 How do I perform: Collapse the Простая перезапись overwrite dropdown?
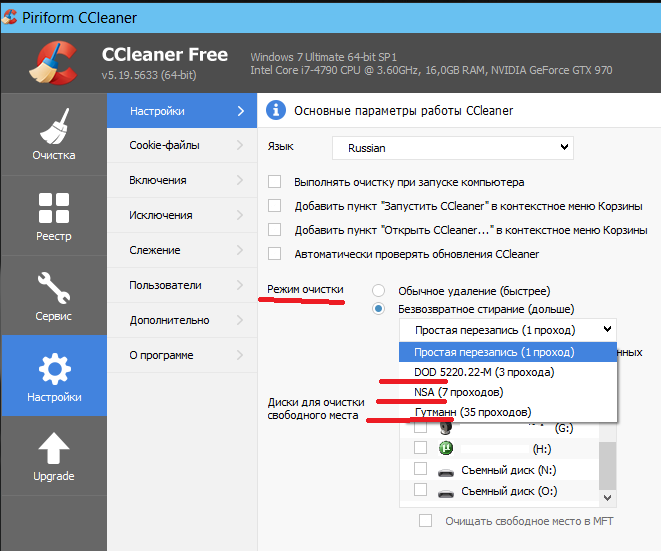click(508, 330)
